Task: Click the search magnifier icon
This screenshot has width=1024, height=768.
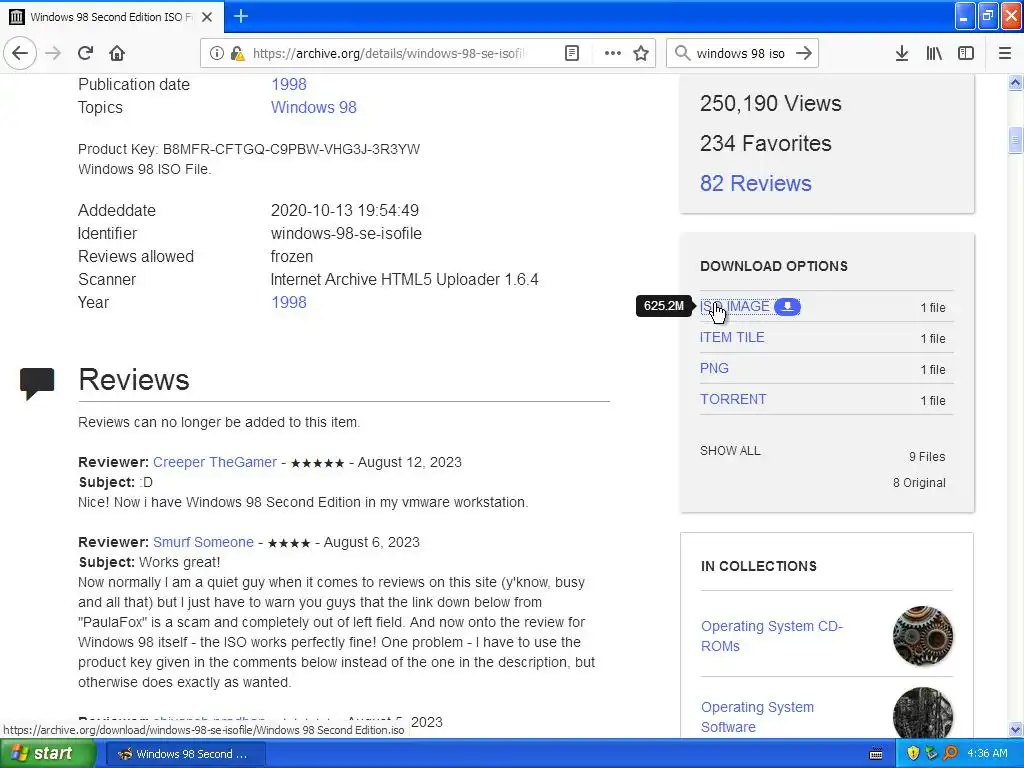Action: pyautogui.click(x=682, y=53)
